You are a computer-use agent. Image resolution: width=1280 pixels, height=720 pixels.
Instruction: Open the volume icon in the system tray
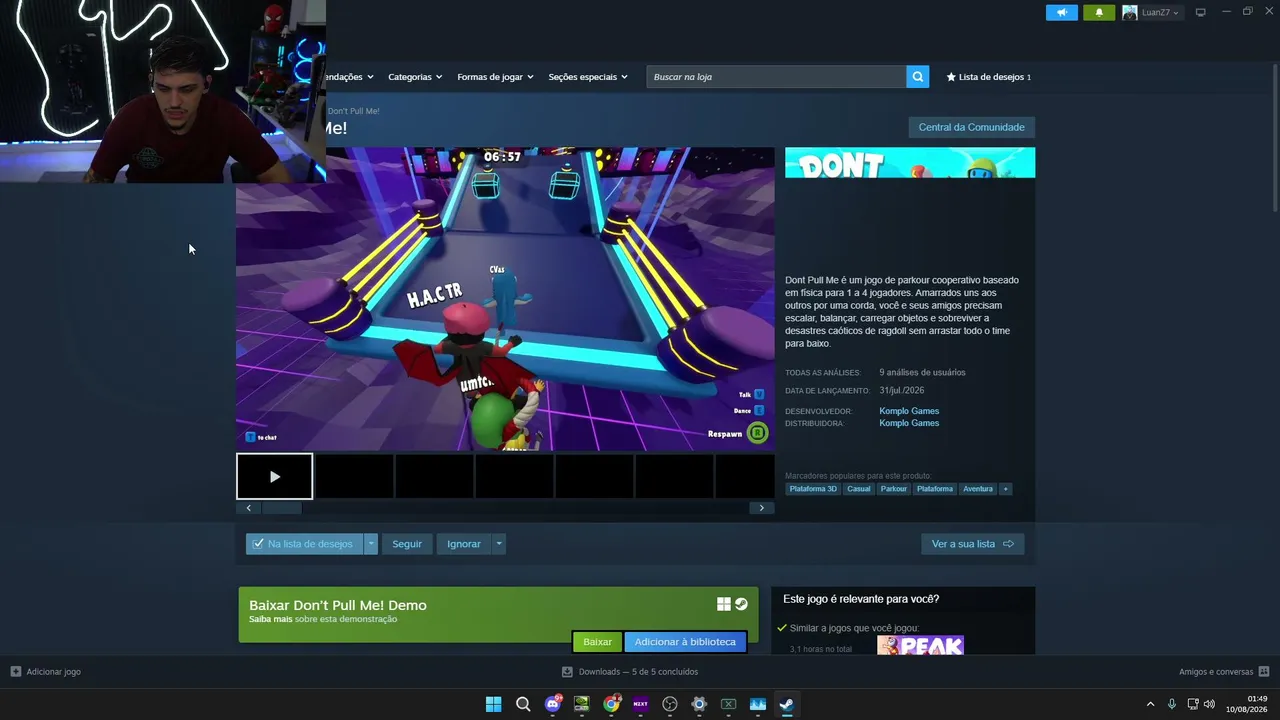pos(1209,704)
